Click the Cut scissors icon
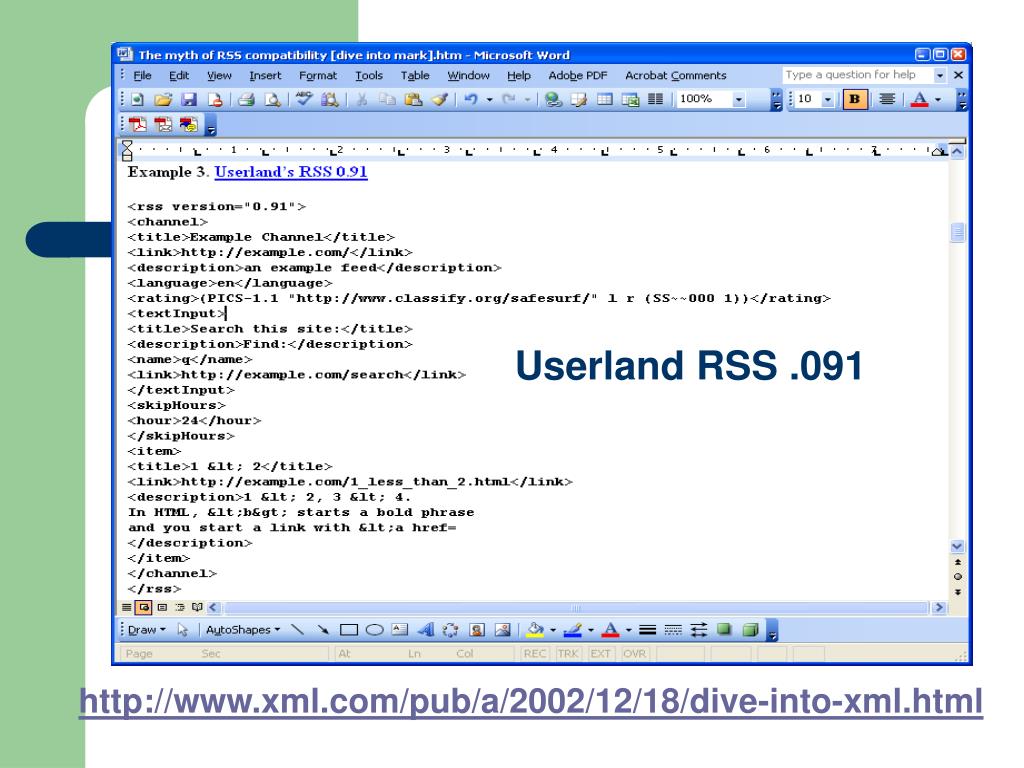The height and width of the screenshot is (768, 1024). coord(361,99)
